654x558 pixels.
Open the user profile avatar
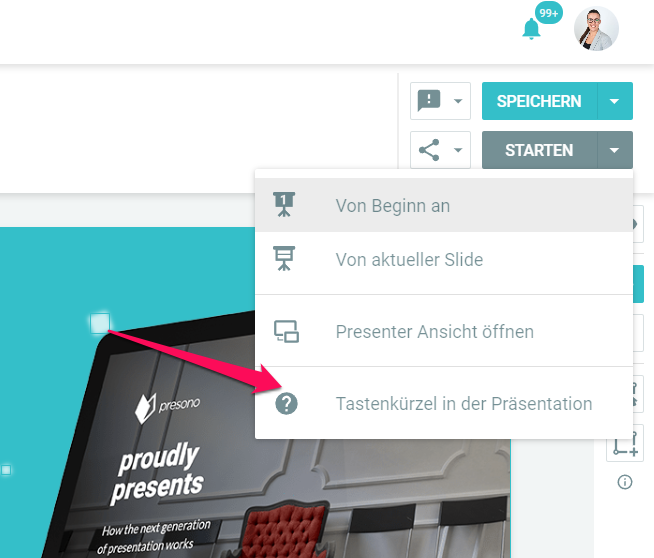coord(596,29)
